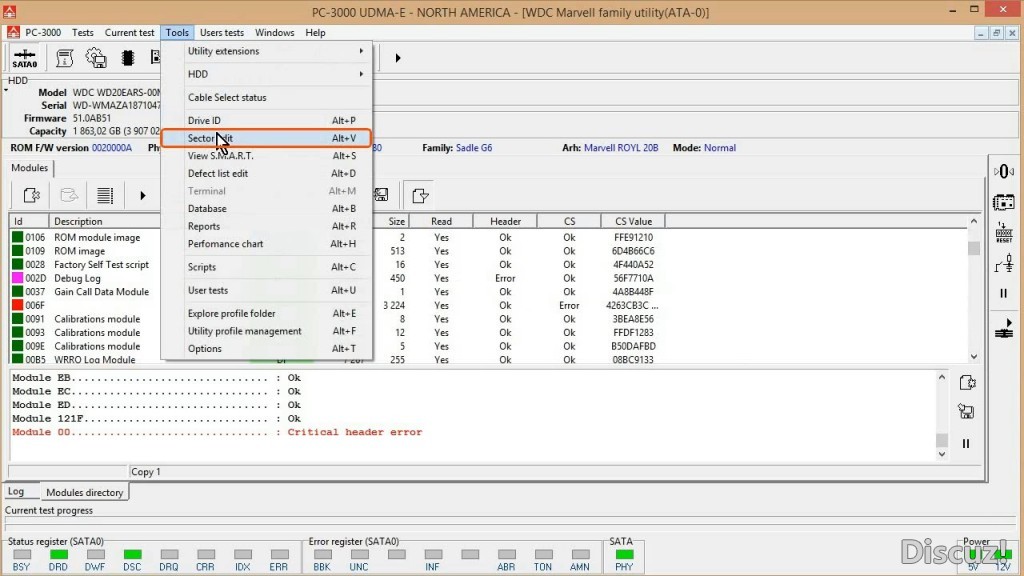1024x576 pixels.
Task: Select the Modules tab
Action: pyautogui.click(x=29, y=168)
